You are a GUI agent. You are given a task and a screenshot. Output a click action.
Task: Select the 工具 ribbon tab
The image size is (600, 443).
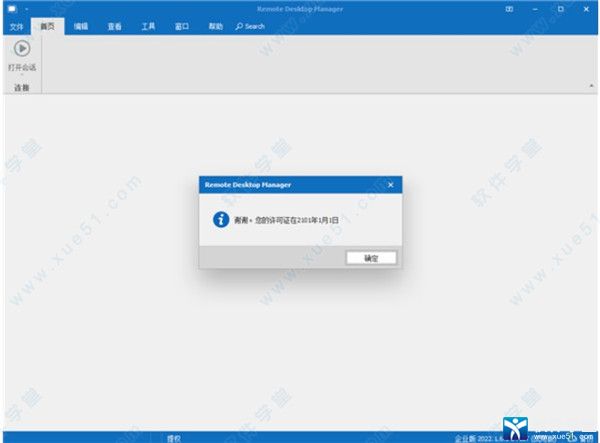[x=148, y=27]
